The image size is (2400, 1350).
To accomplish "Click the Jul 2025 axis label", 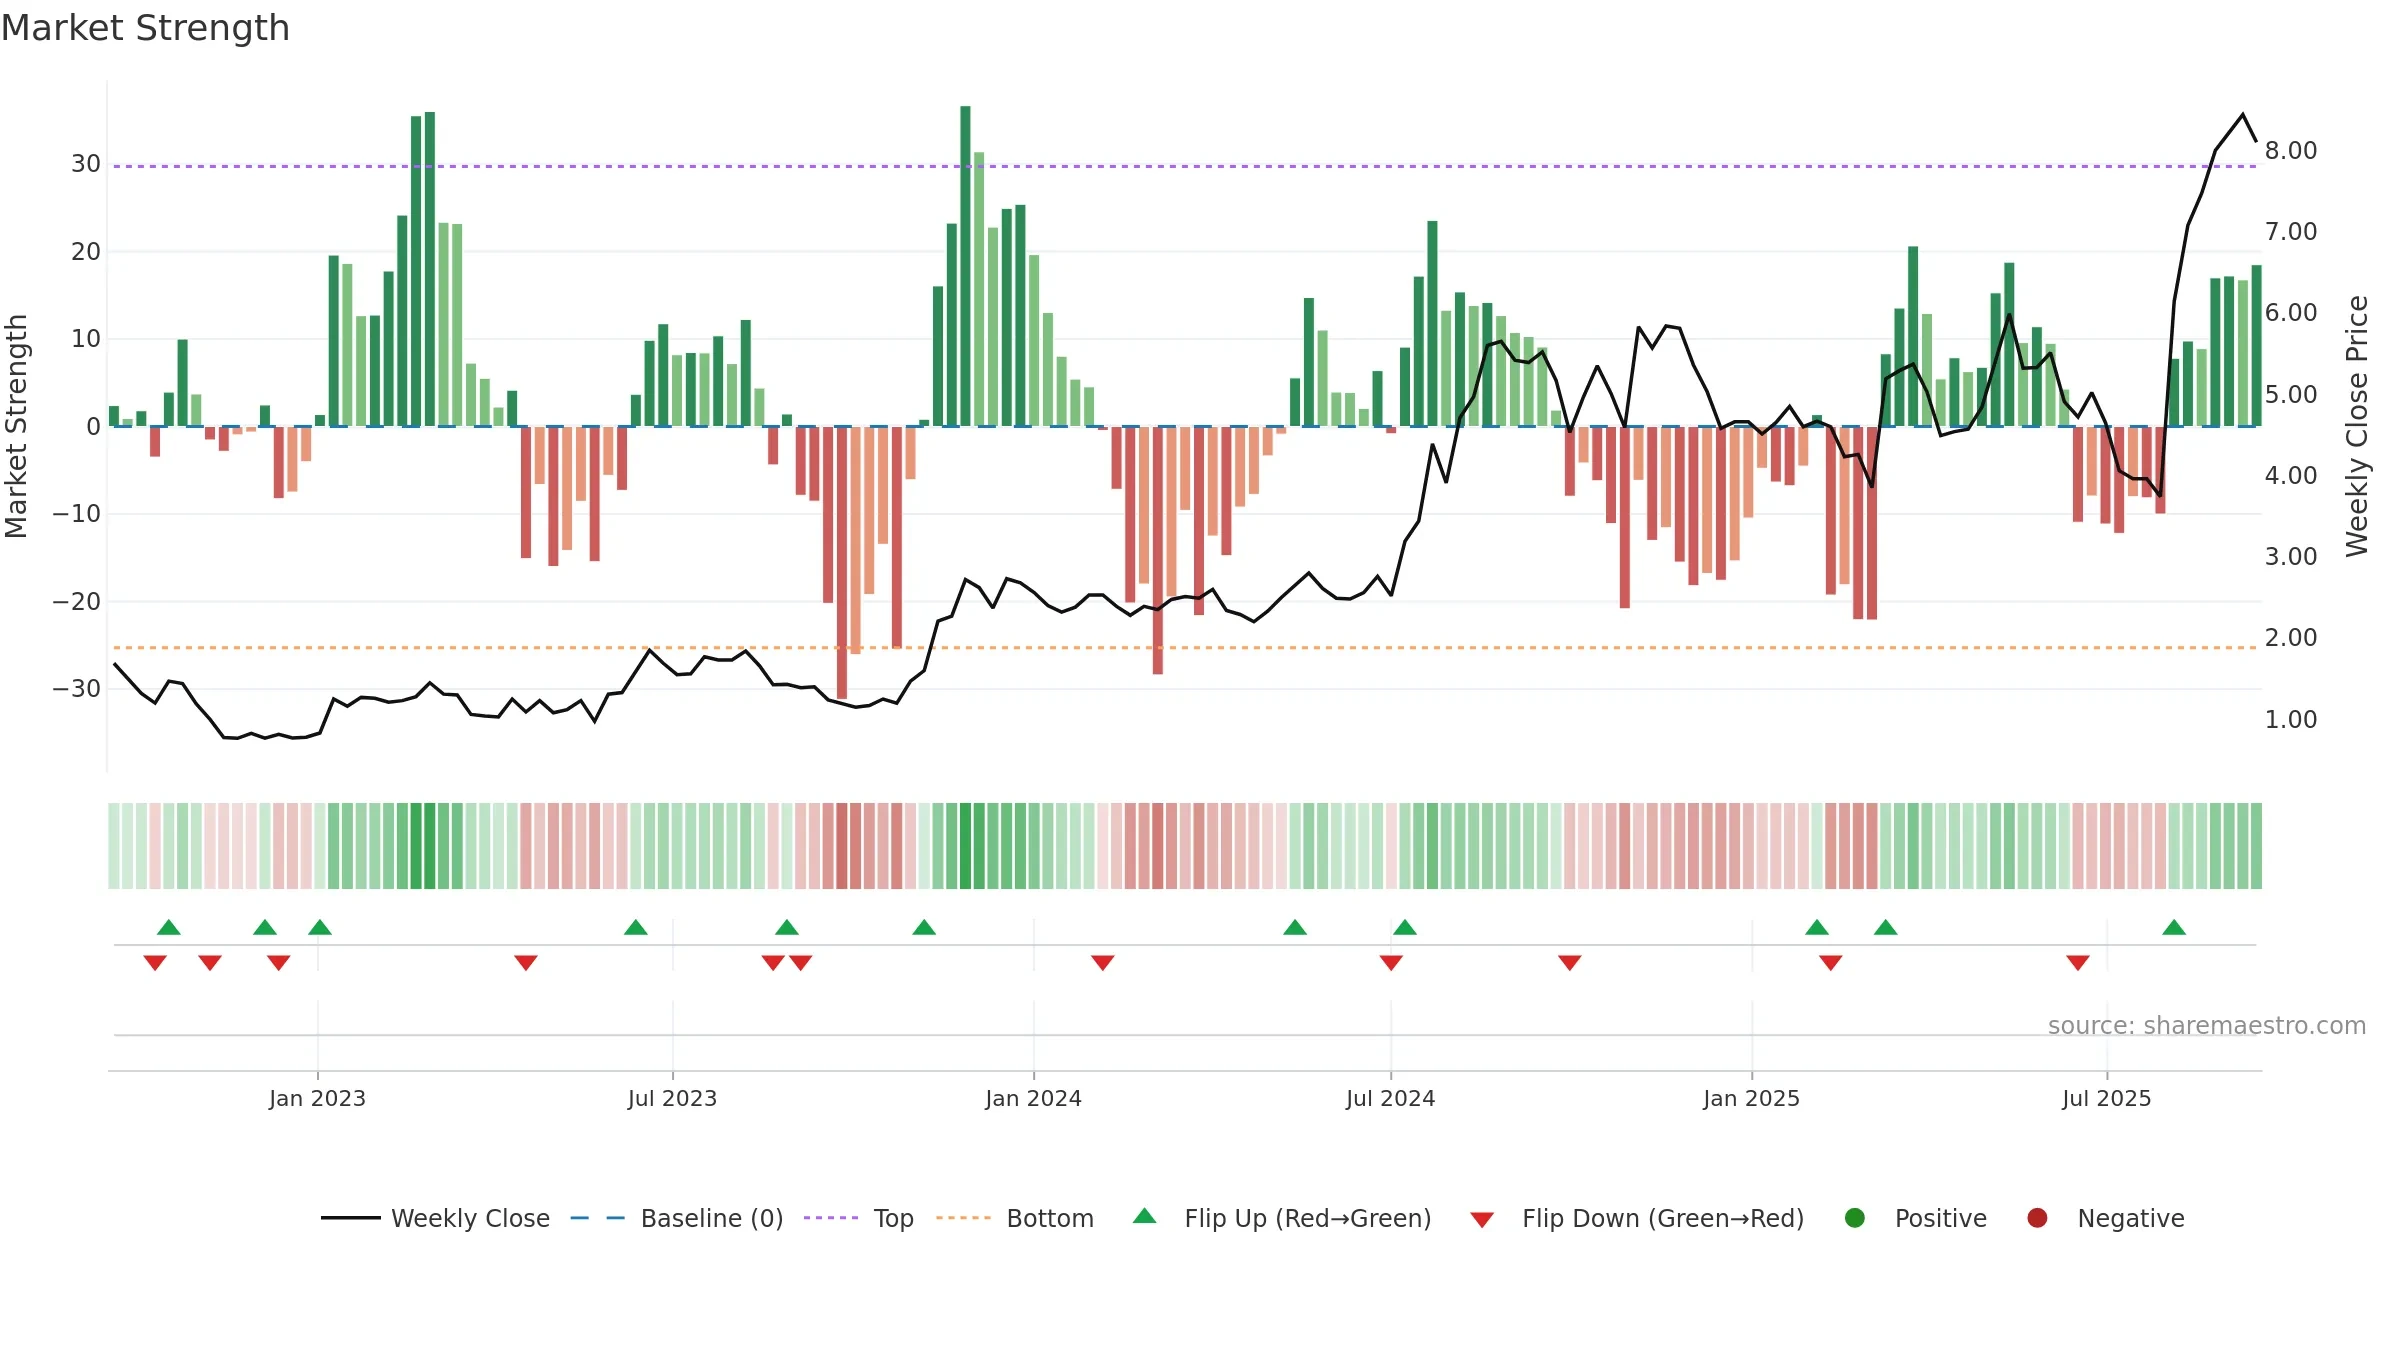I will coord(2106,1098).
